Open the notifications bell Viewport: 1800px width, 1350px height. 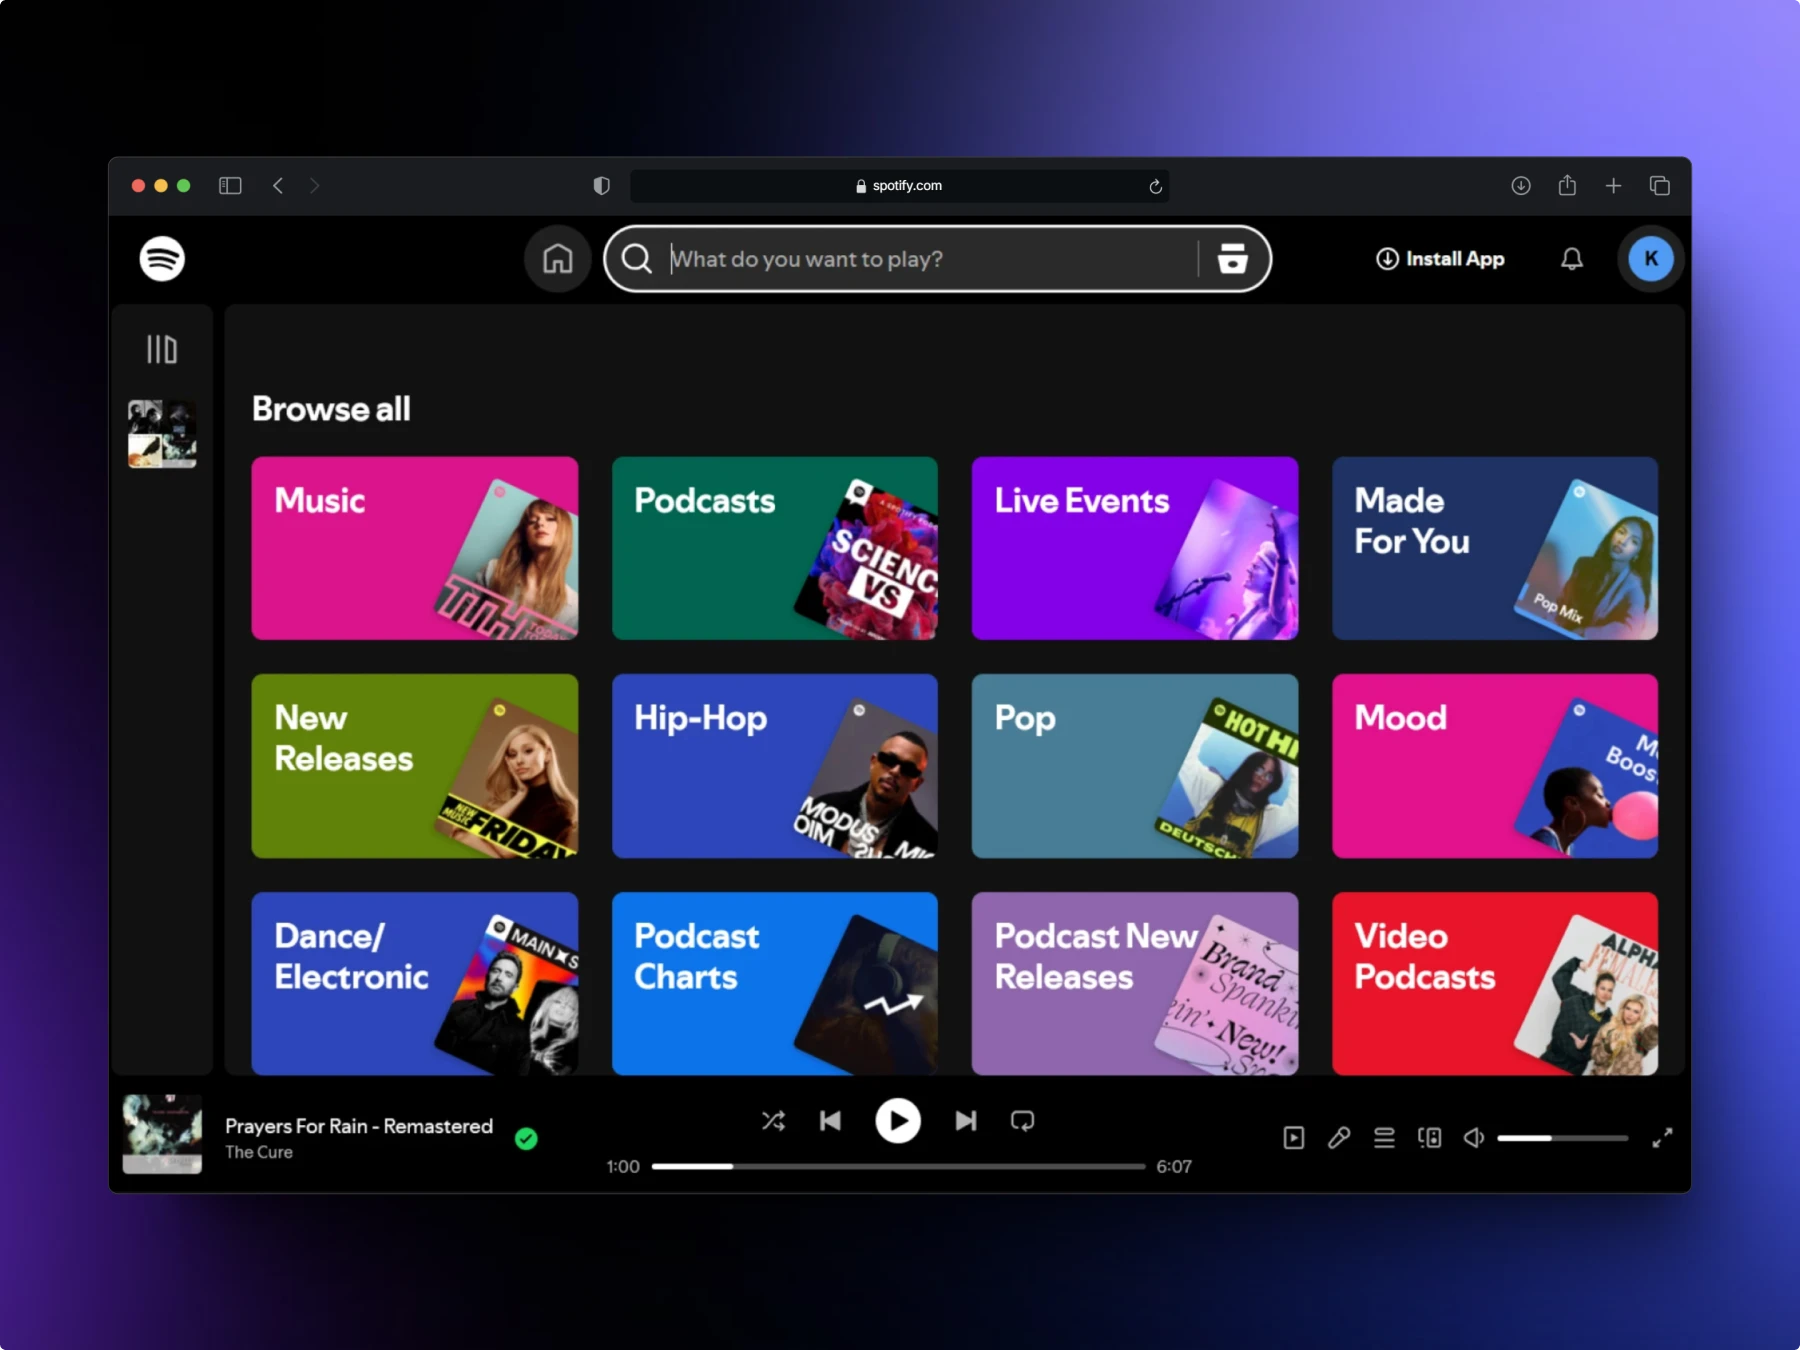1572,259
